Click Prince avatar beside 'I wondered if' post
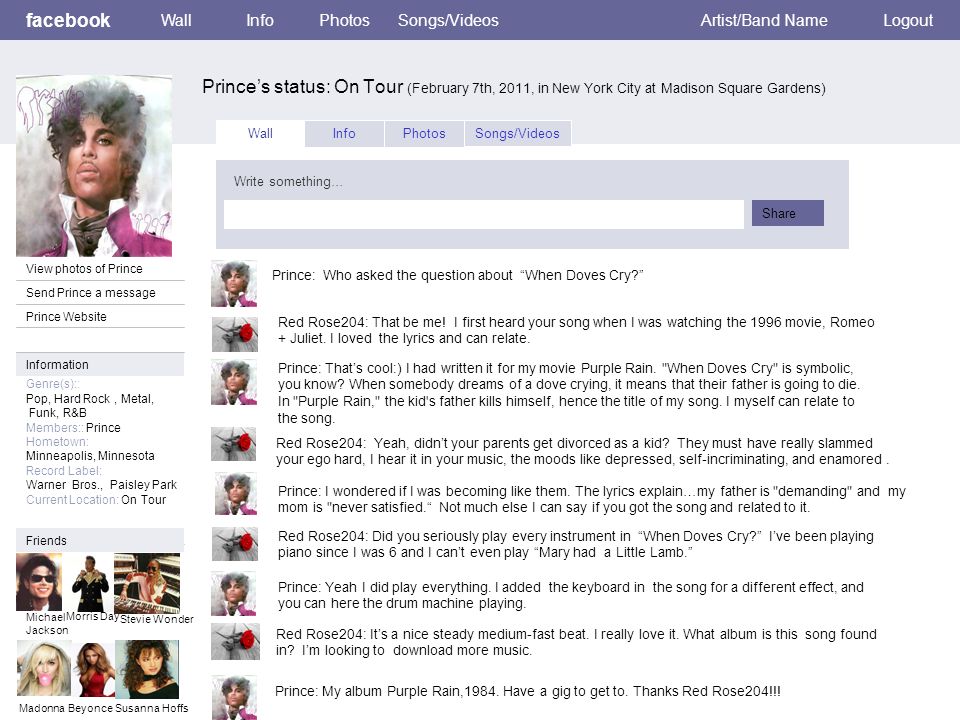This screenshot has width=960, height=720. pyautogui.click(x=236, y=493)
